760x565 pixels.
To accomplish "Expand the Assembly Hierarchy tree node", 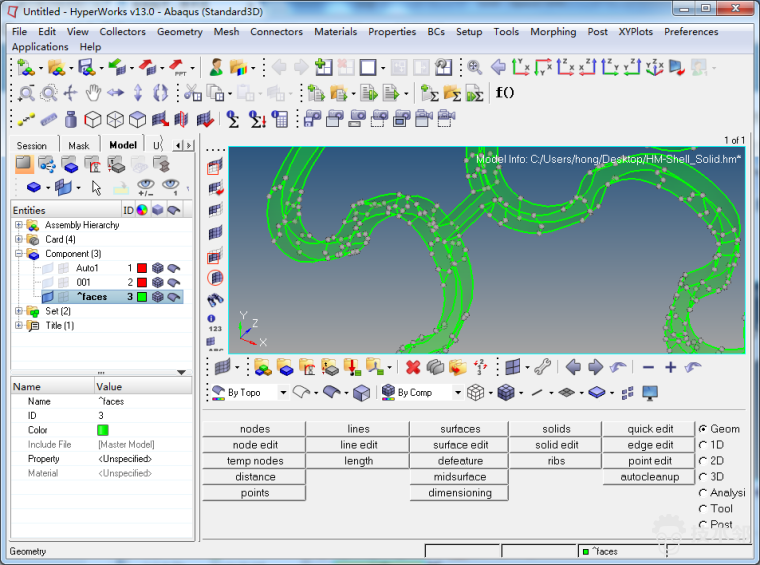I will (x=19, y=225).
